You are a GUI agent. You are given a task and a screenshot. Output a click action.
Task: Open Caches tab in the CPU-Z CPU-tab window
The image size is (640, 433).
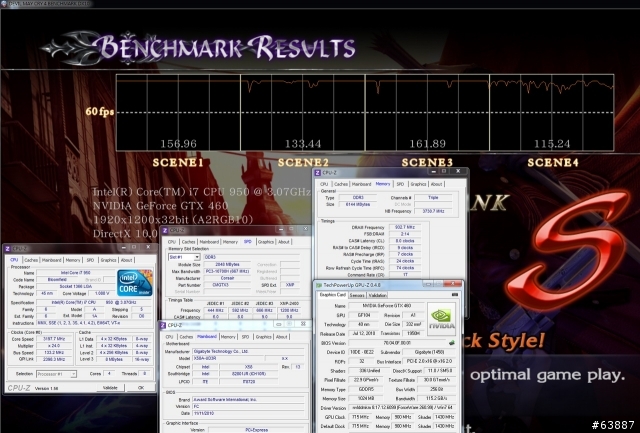pos(31,260)
